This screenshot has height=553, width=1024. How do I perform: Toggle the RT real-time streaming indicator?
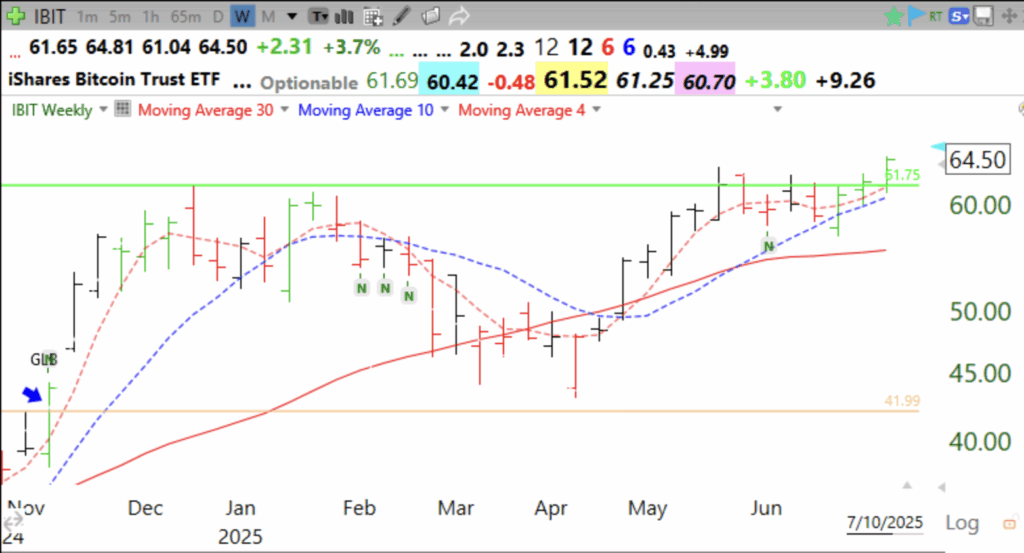point(936,16)
